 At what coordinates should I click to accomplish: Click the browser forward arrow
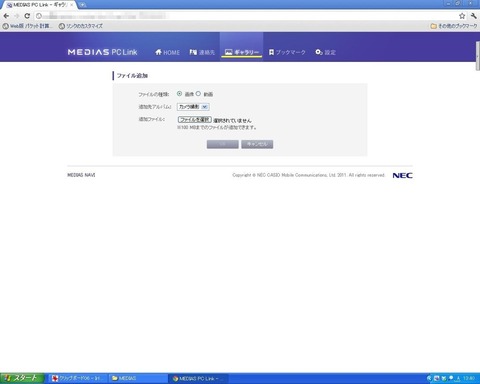[x=16, y=16]
